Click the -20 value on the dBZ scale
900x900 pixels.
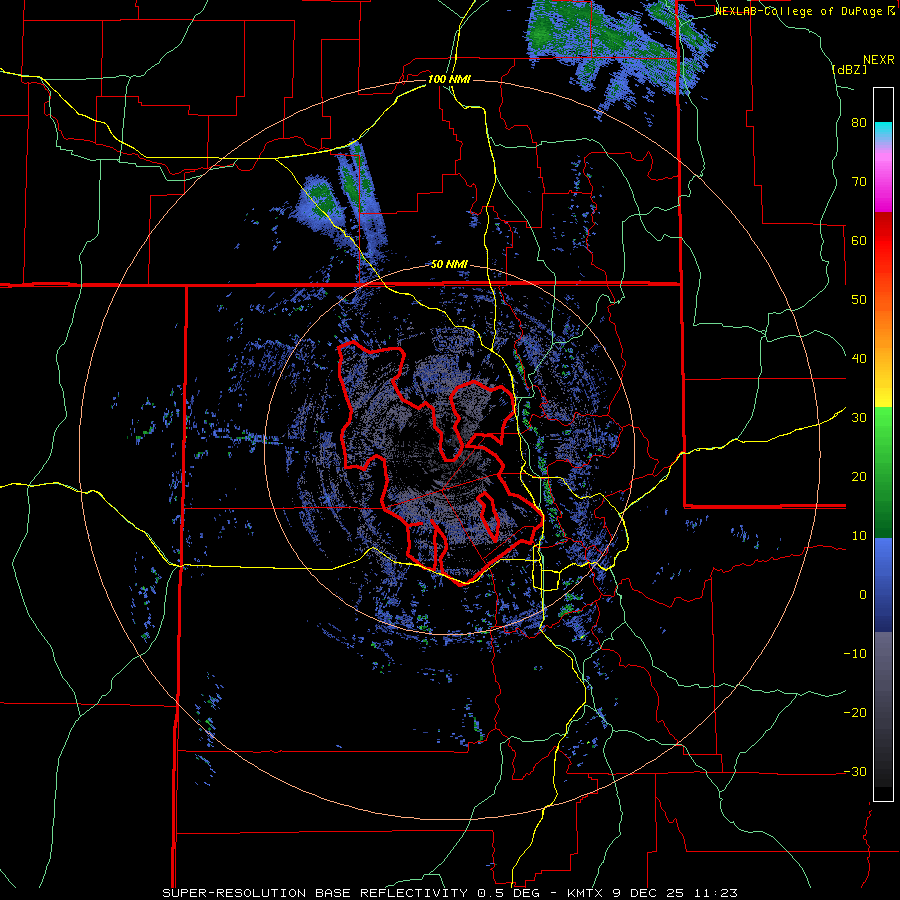[x=855, y=712]
